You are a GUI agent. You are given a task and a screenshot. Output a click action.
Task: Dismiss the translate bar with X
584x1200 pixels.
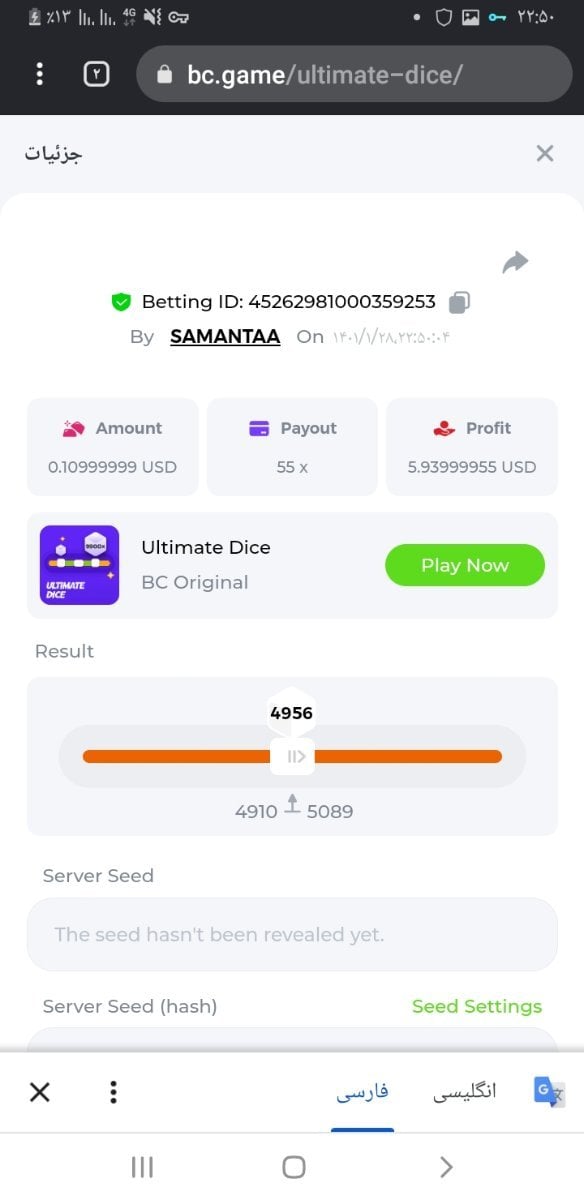click(x=40, y=1092)
